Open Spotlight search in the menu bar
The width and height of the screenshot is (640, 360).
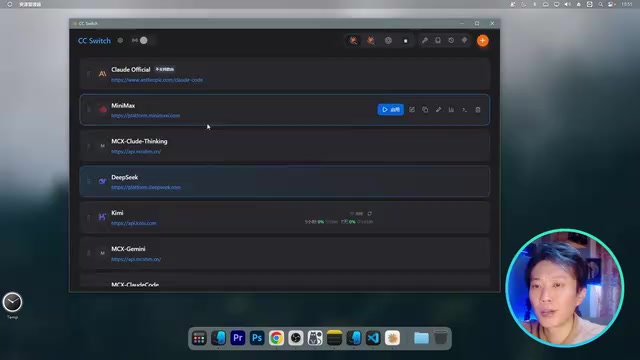600,4
